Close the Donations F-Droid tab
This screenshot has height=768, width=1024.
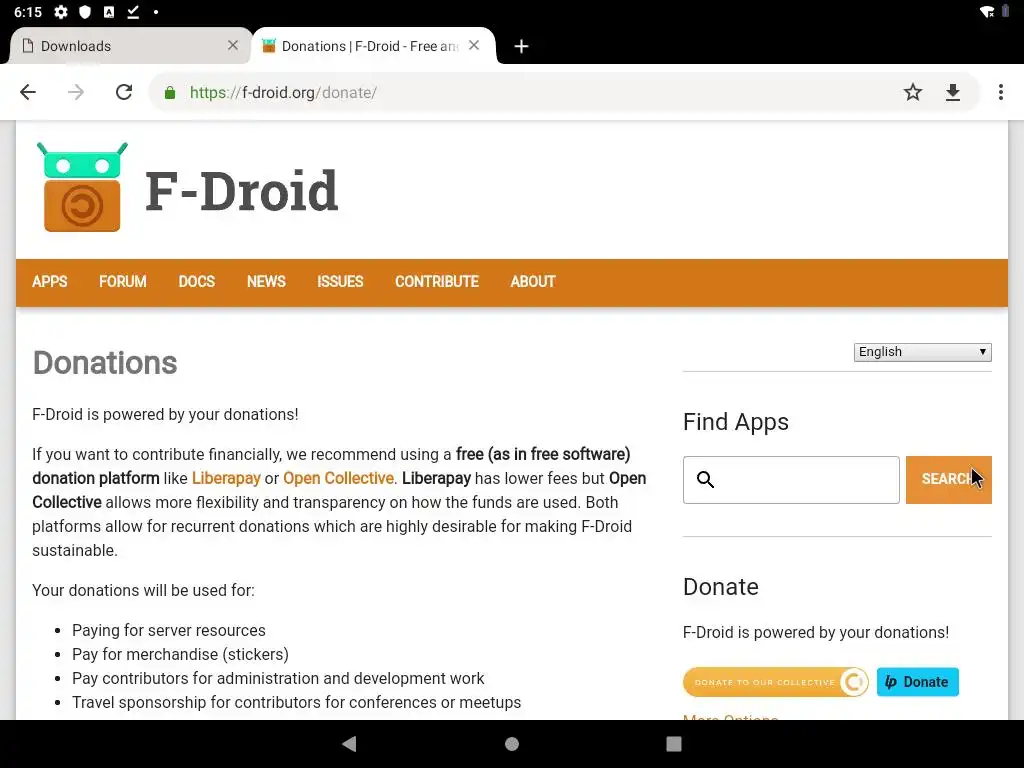474,45
